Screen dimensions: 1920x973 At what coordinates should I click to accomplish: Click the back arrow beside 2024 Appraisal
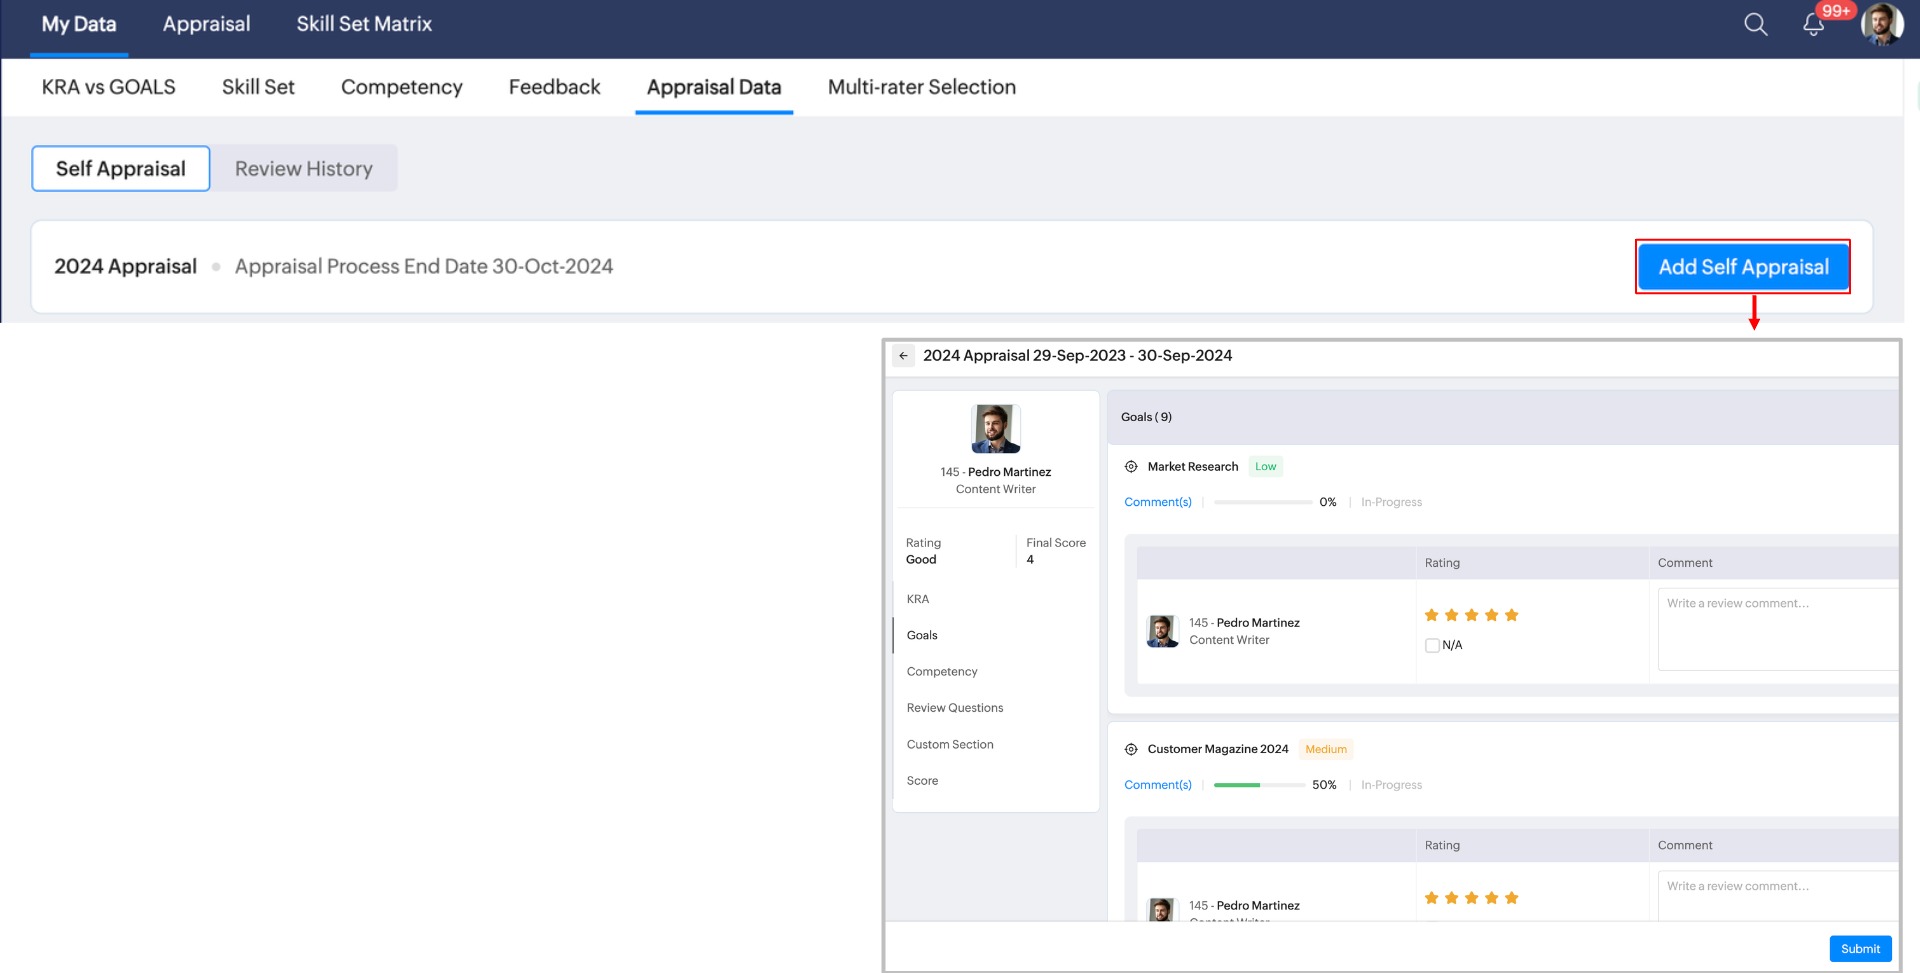(903, 356)
